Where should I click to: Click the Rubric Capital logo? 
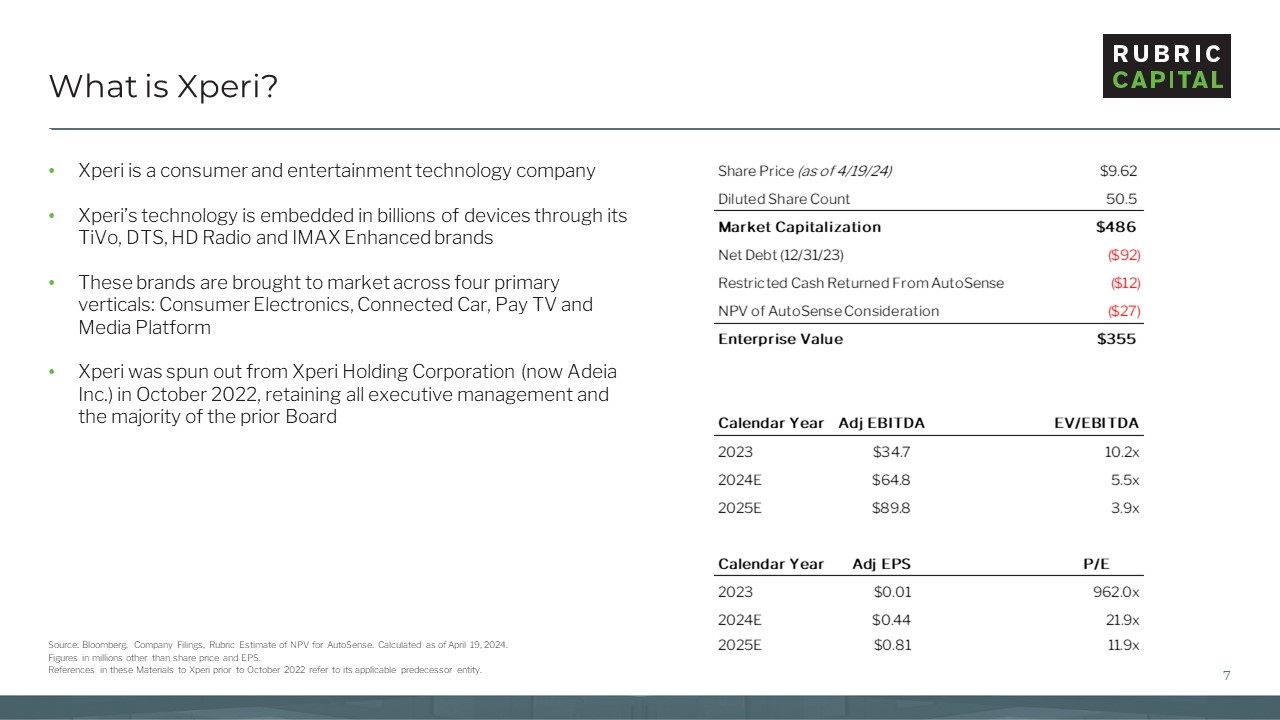[1166, 66]
